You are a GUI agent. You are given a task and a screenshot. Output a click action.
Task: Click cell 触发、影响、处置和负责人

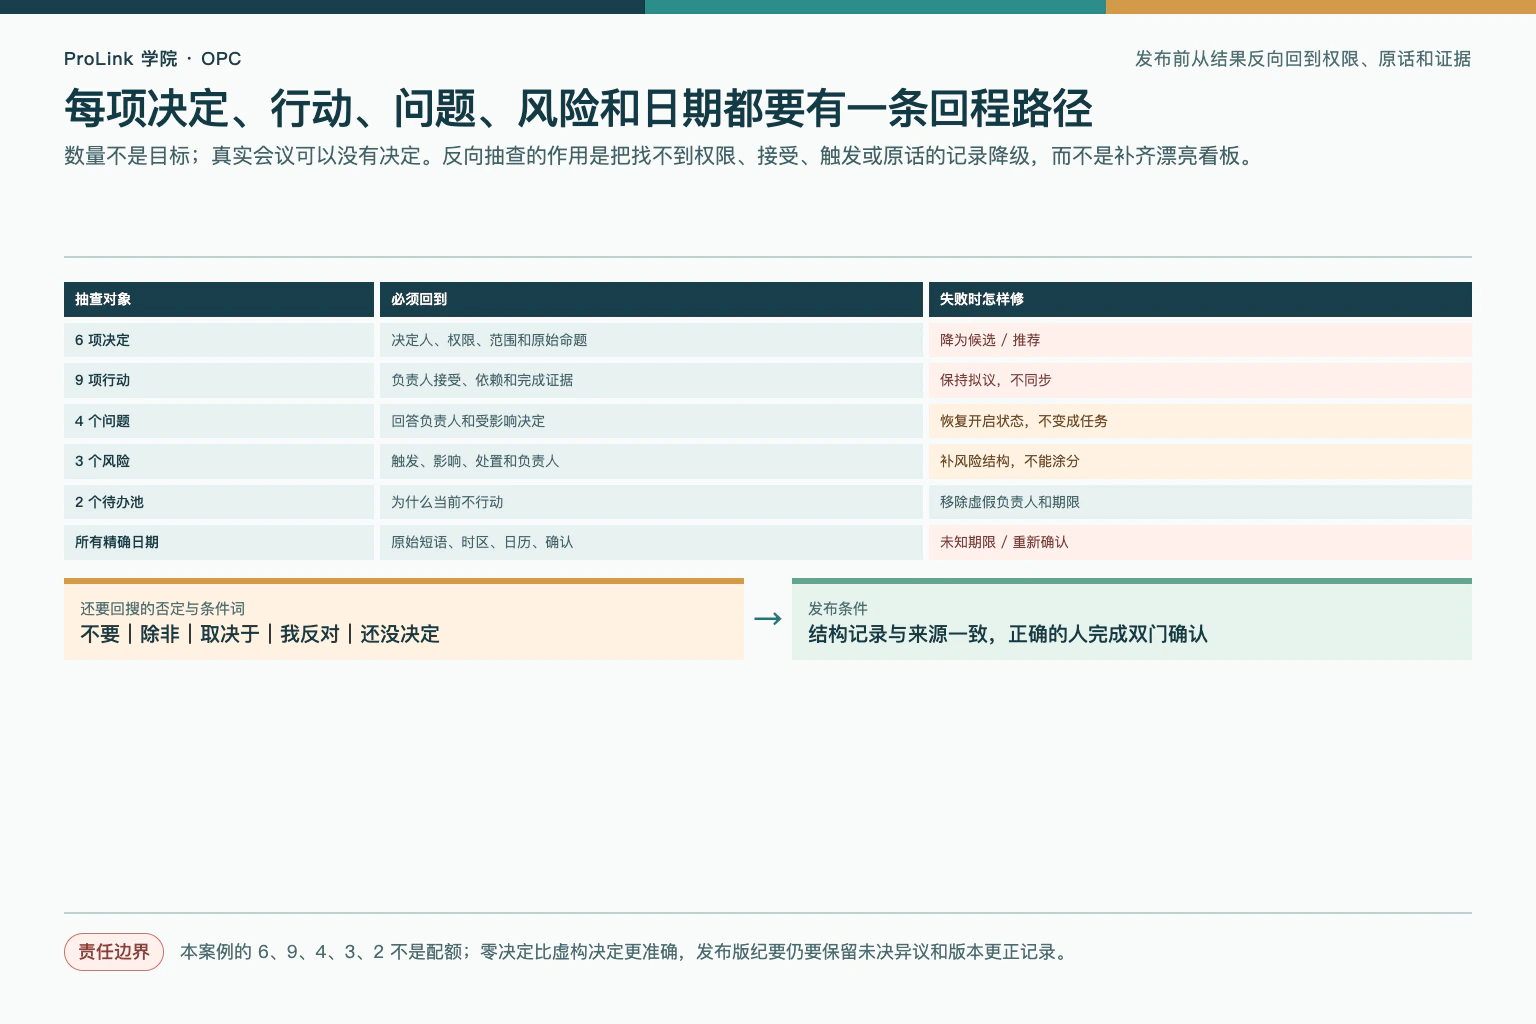click(x=651, y=461)
